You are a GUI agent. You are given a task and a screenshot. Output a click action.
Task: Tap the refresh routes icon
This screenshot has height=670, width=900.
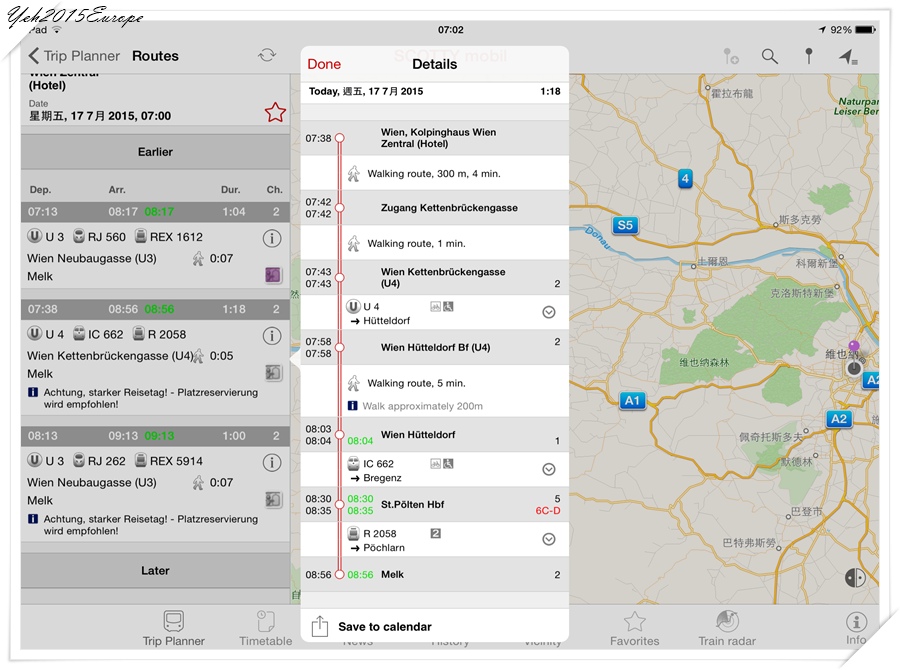267,55
